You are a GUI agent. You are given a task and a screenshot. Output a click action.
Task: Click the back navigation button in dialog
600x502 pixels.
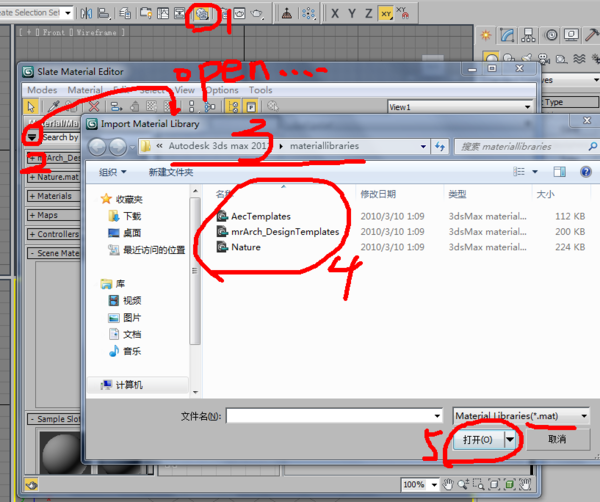[x=97, y=147]
